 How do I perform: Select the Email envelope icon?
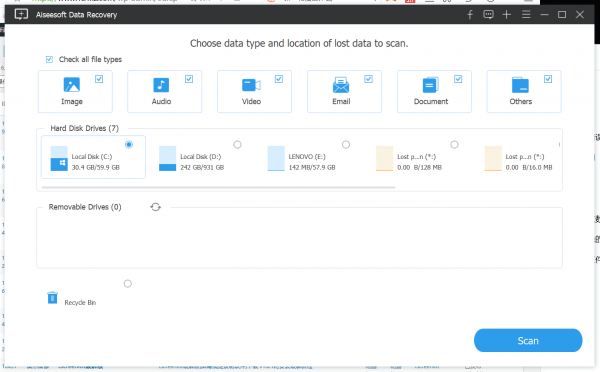341,85
